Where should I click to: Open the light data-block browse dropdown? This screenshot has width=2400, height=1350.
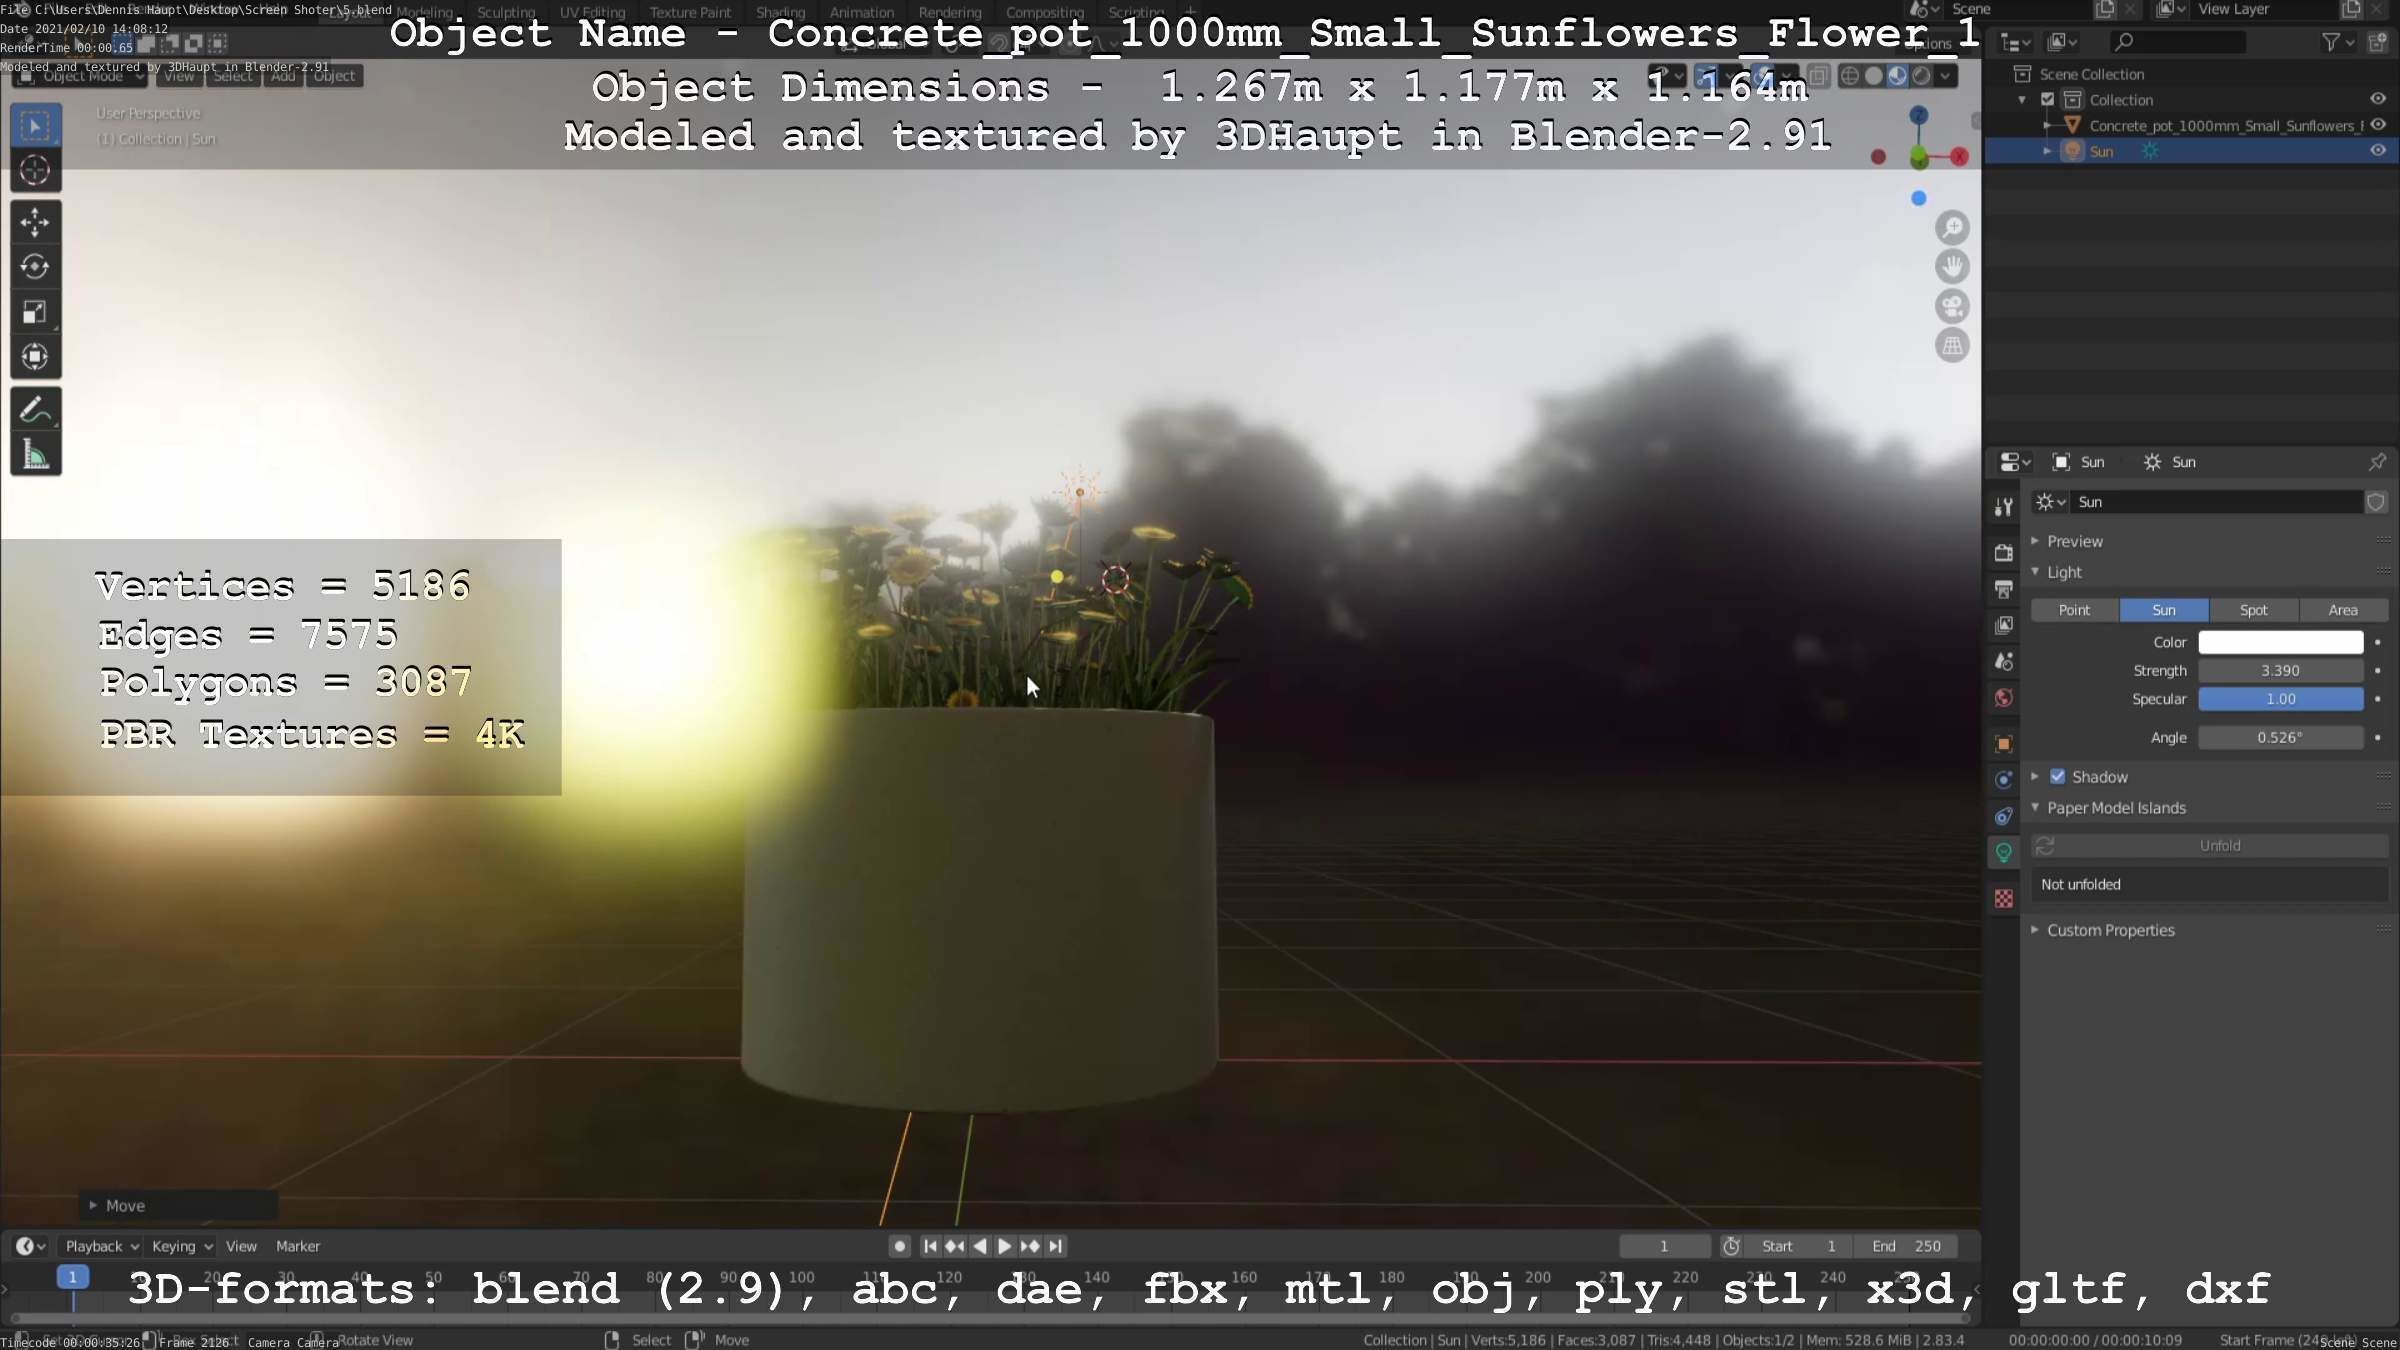pos(2050,502)
